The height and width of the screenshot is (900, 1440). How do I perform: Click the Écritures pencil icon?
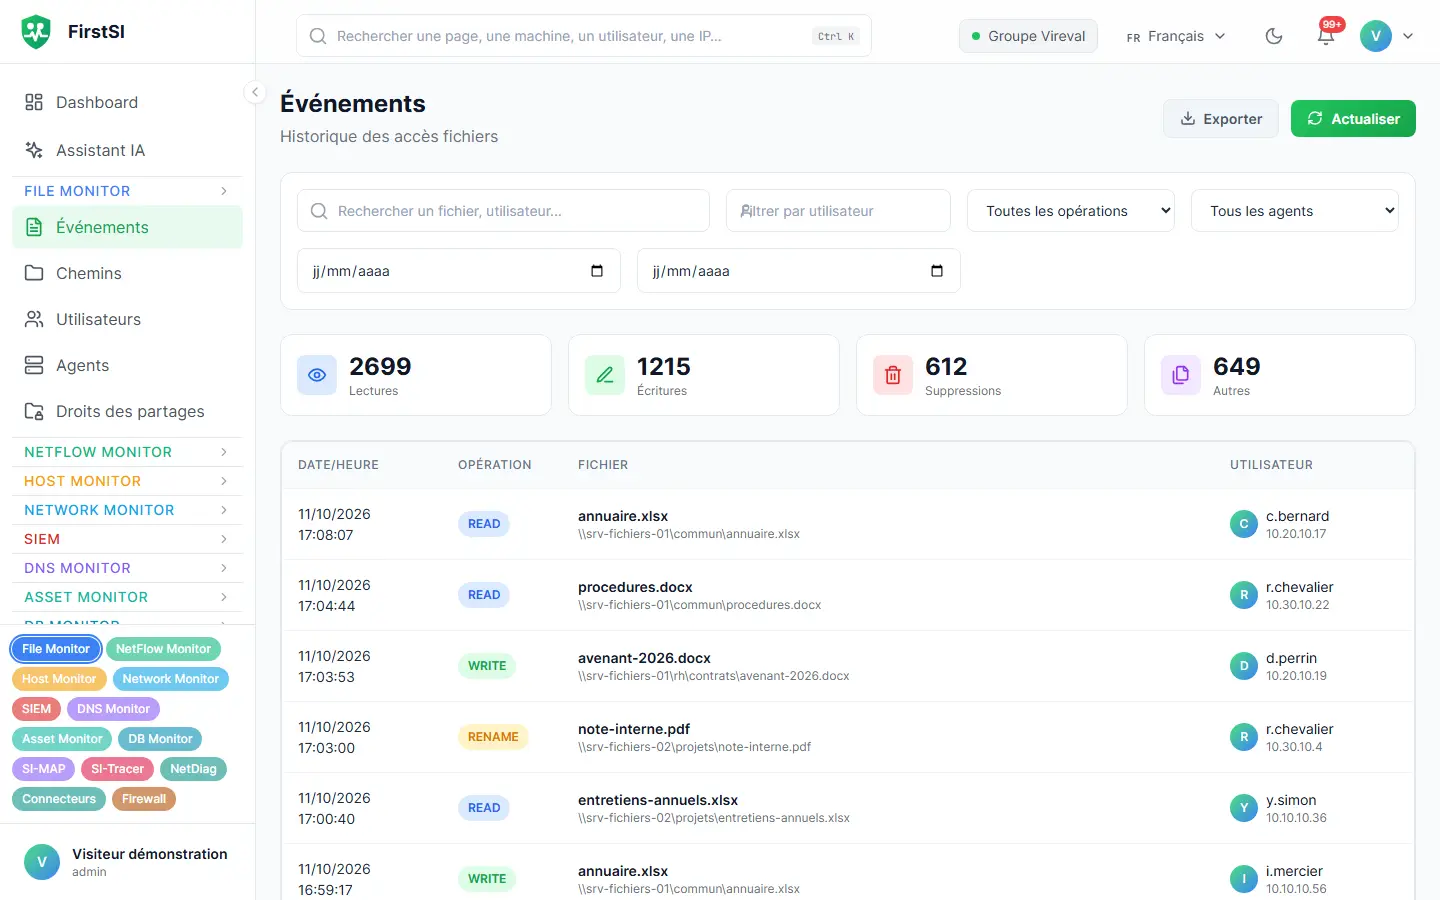pos(605,375)
